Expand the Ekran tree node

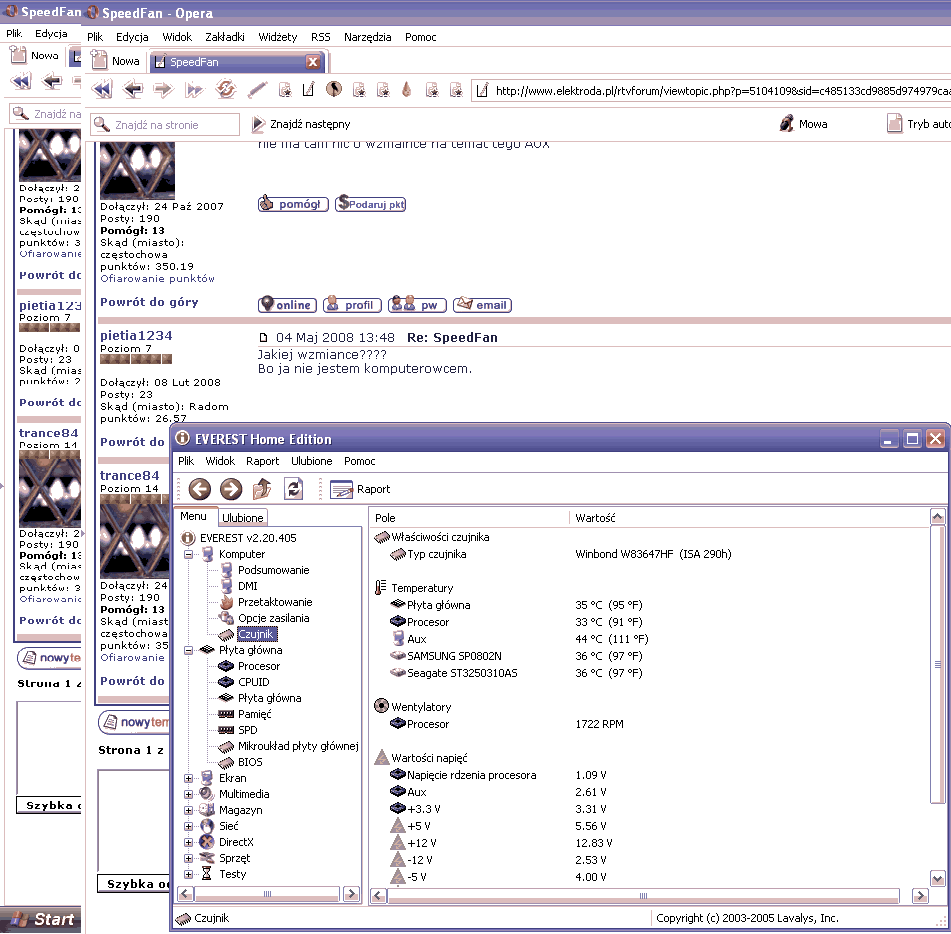(x=189, y=778)
